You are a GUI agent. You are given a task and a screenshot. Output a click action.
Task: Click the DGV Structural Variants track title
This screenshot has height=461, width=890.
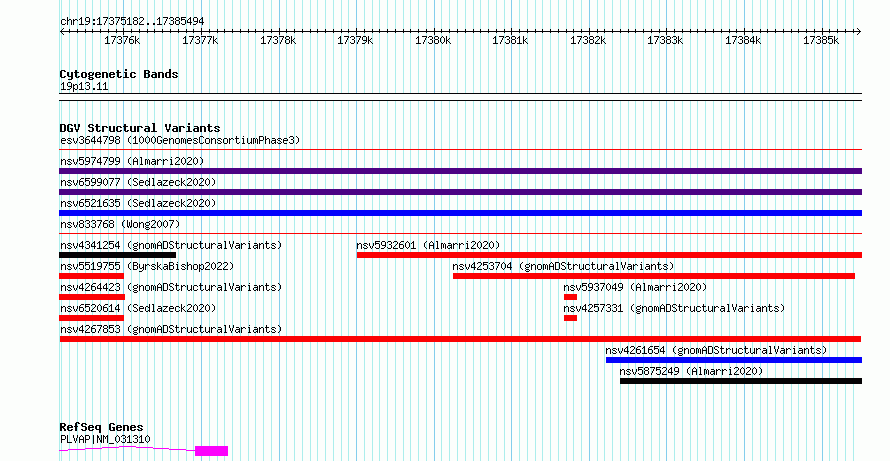pos(140,128)
